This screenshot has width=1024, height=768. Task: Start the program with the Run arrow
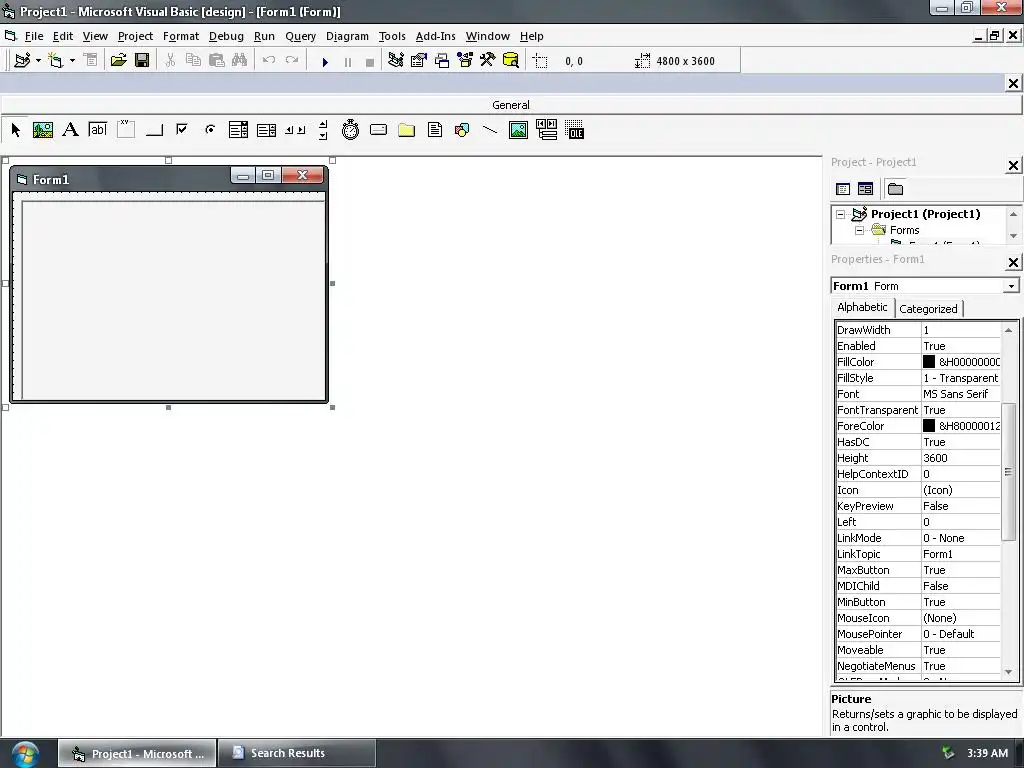coord(325,62)
